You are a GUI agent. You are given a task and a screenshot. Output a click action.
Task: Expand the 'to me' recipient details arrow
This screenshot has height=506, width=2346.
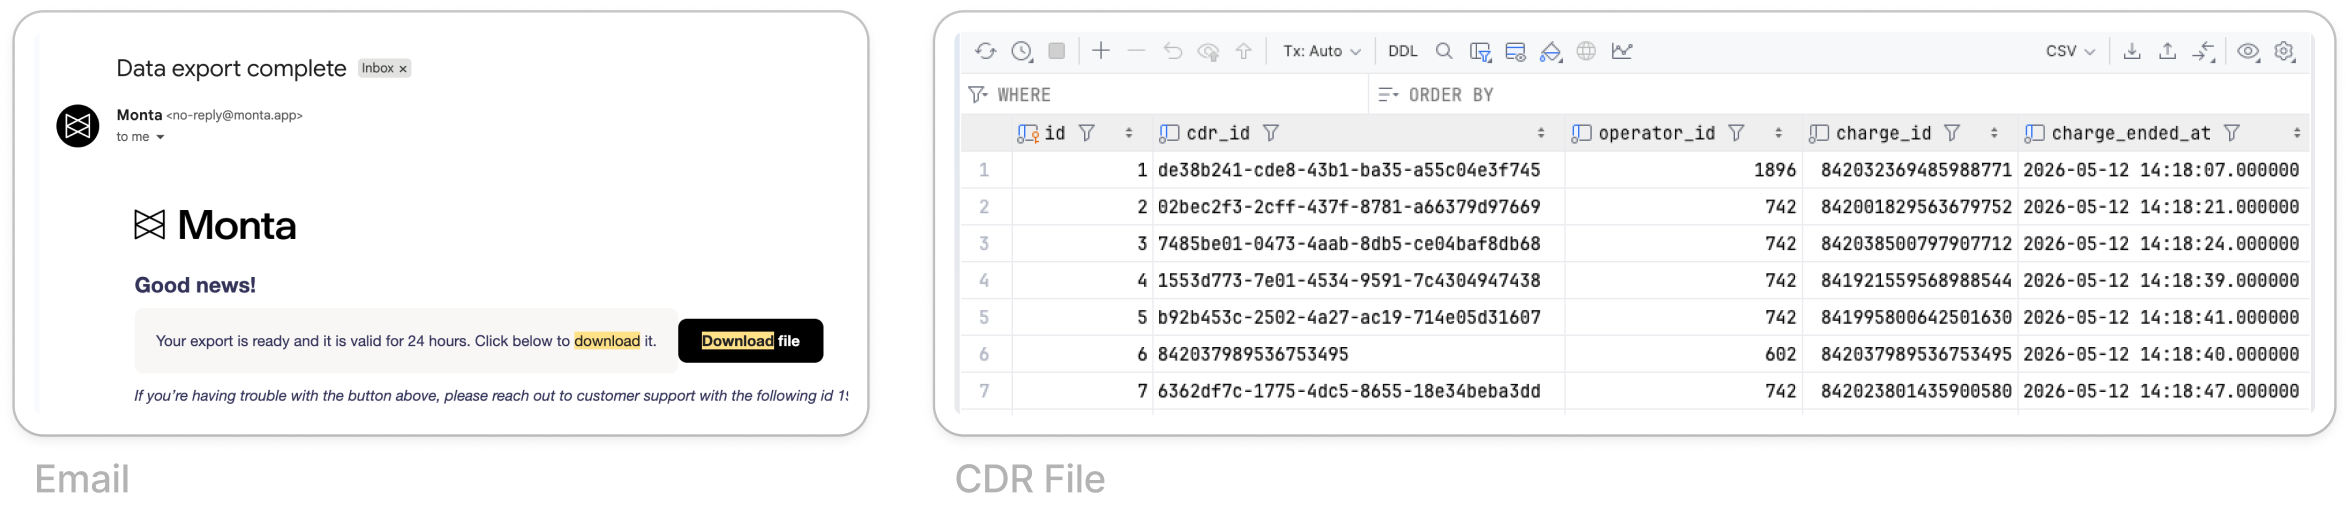click(160, 137)
